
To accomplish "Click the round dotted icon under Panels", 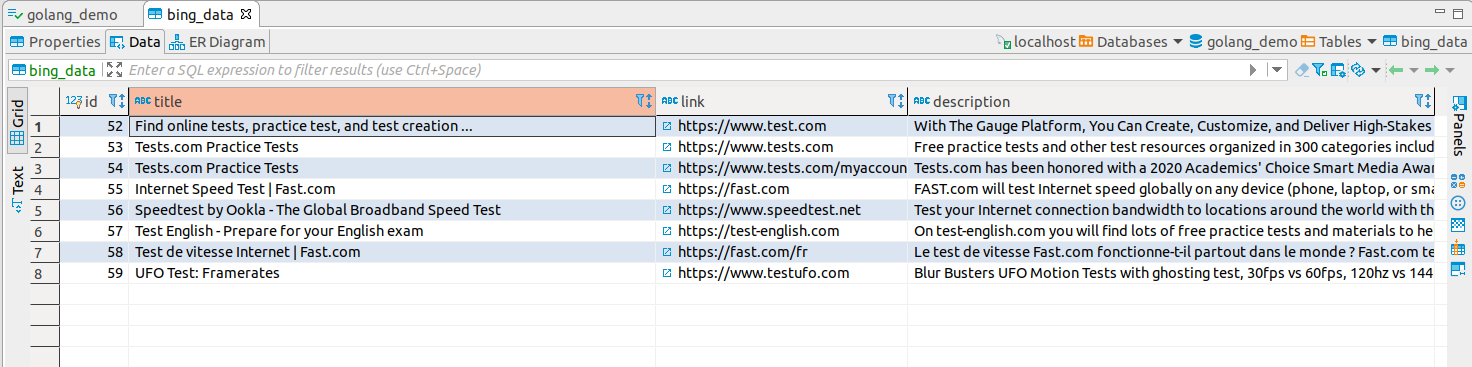I will (x=1458, y=203).
